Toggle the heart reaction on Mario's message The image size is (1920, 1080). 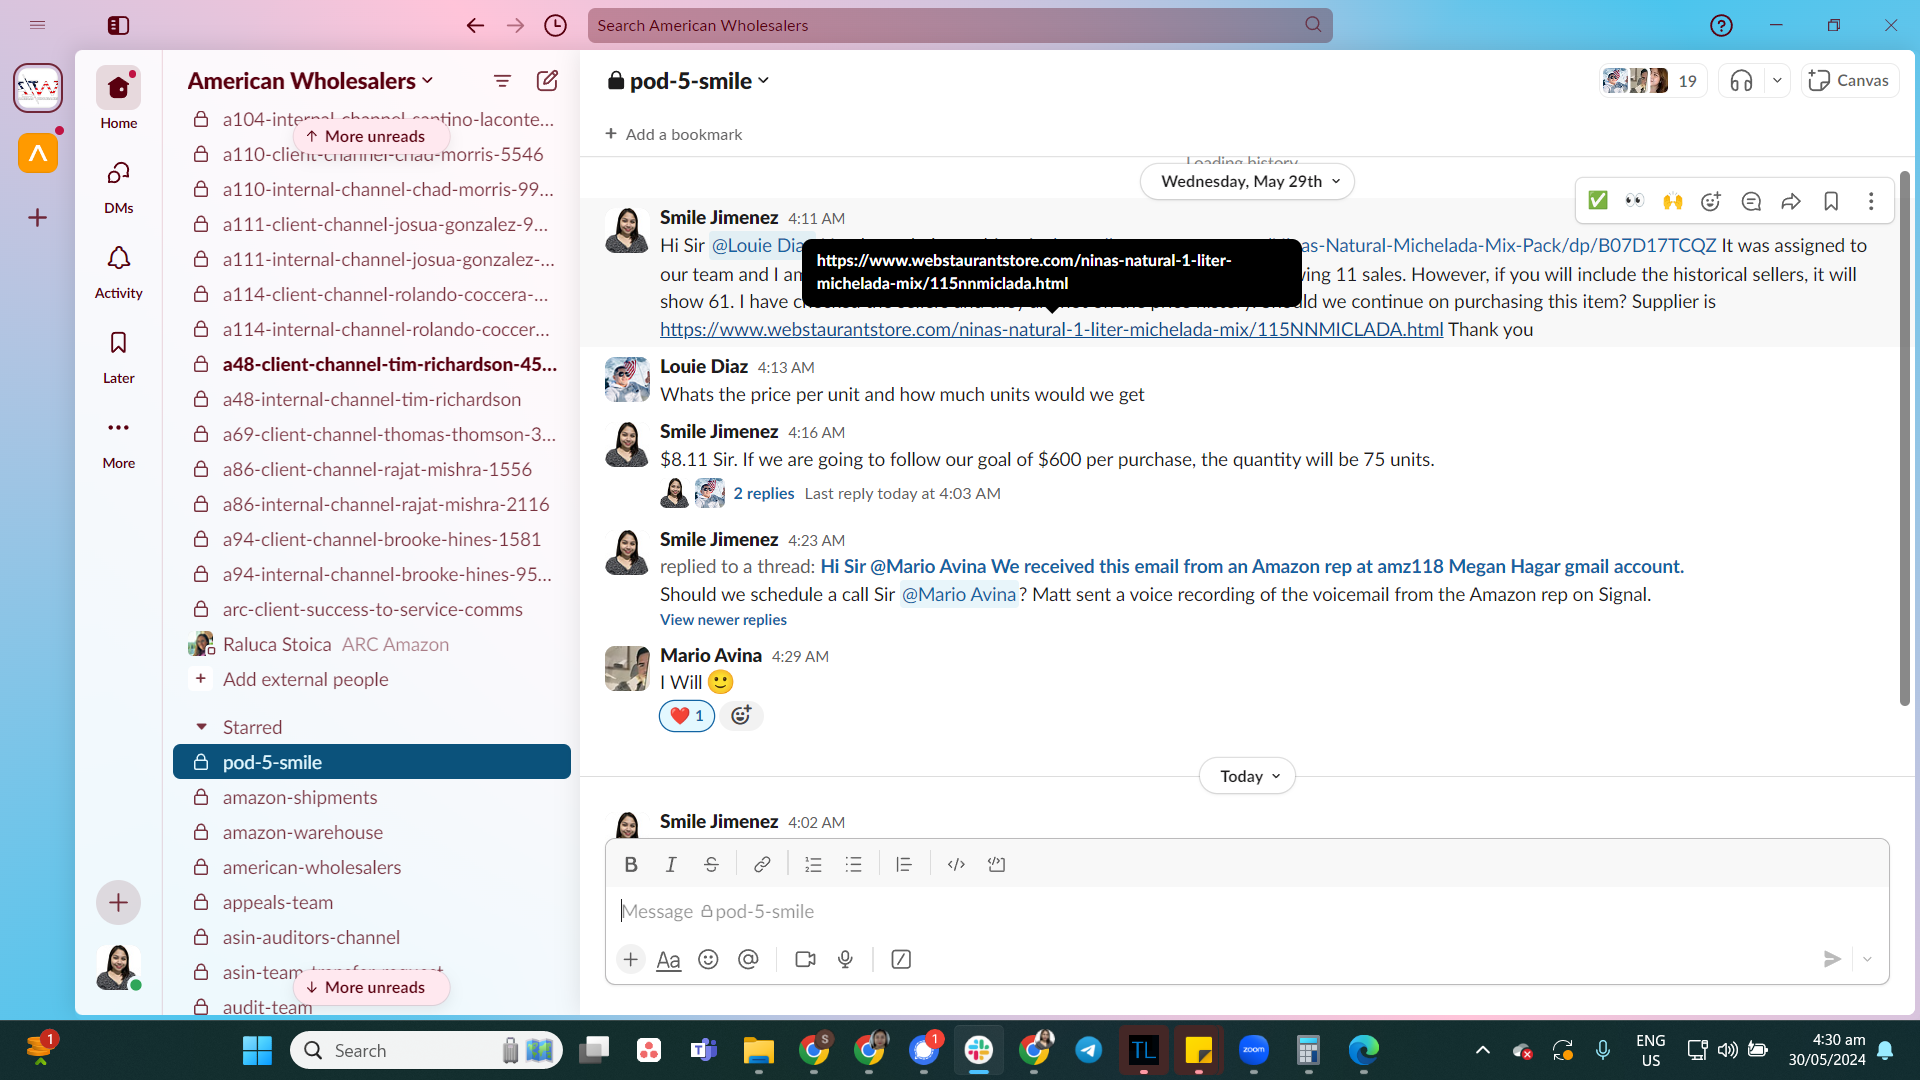tap(687, 716)
